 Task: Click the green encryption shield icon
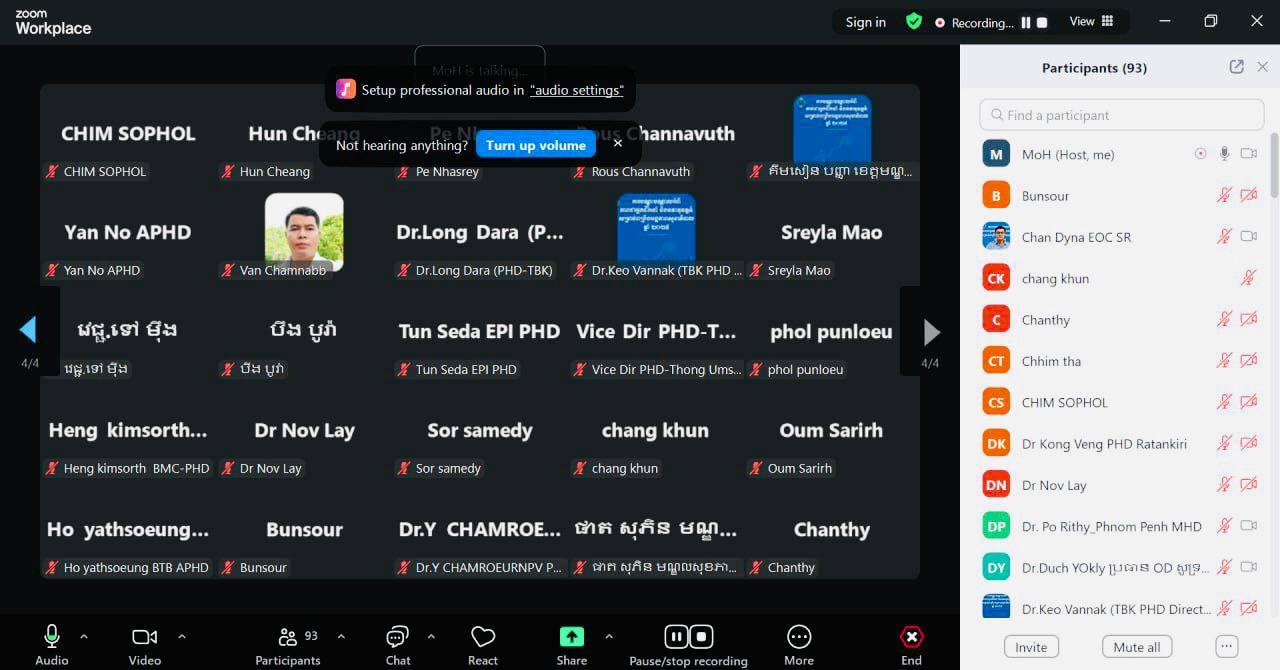[x=913, y=21]
